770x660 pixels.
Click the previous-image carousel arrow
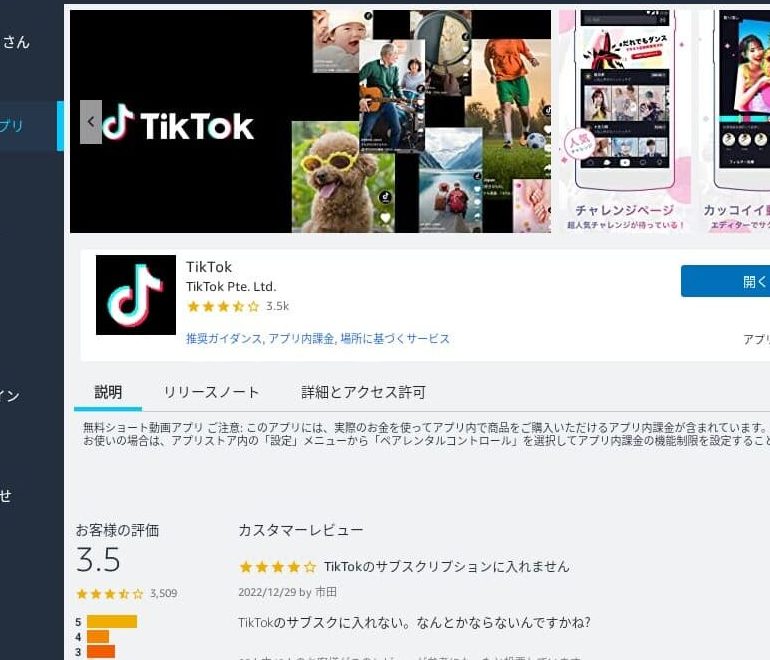91,122
